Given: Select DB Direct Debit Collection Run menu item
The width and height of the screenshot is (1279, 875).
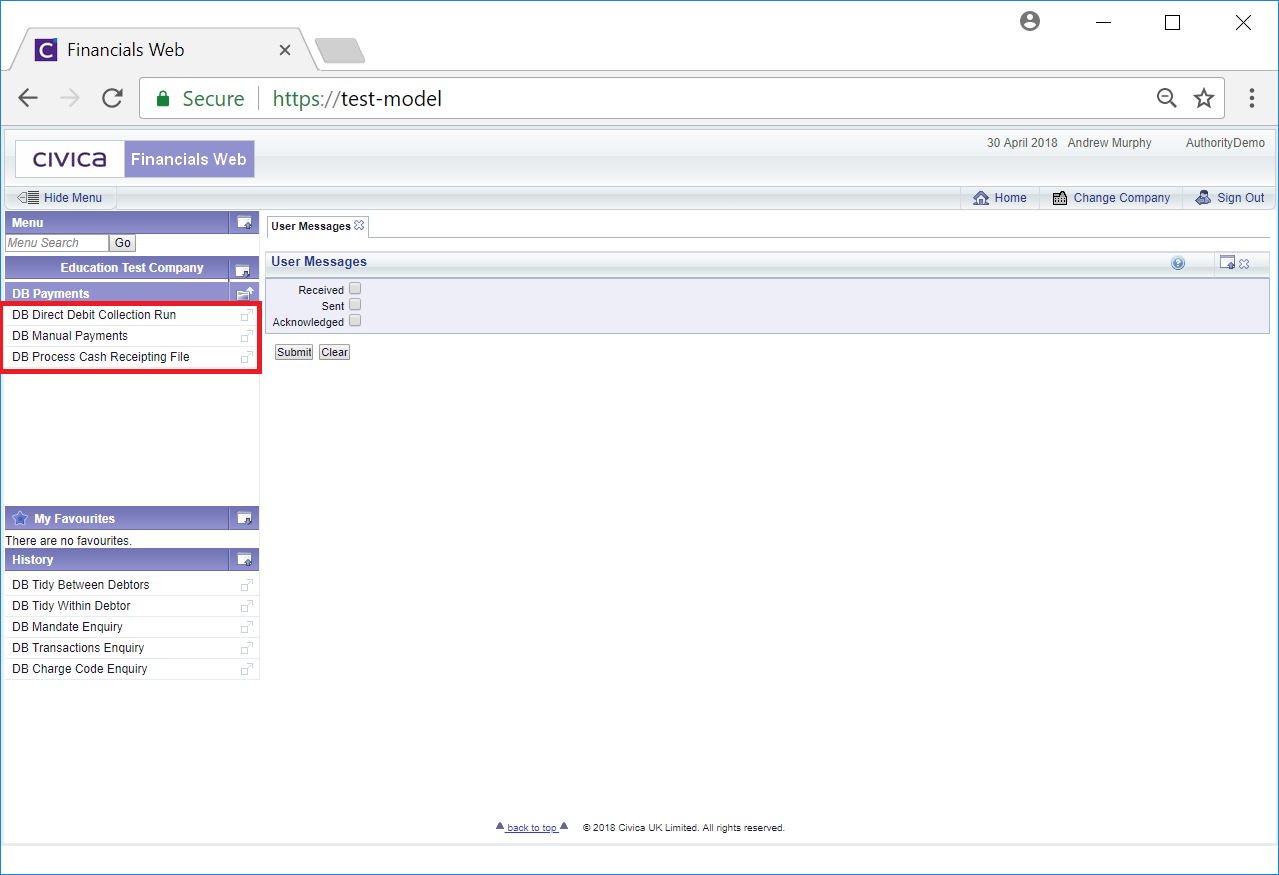Looking at the screenshot, I should click(94, 315).
